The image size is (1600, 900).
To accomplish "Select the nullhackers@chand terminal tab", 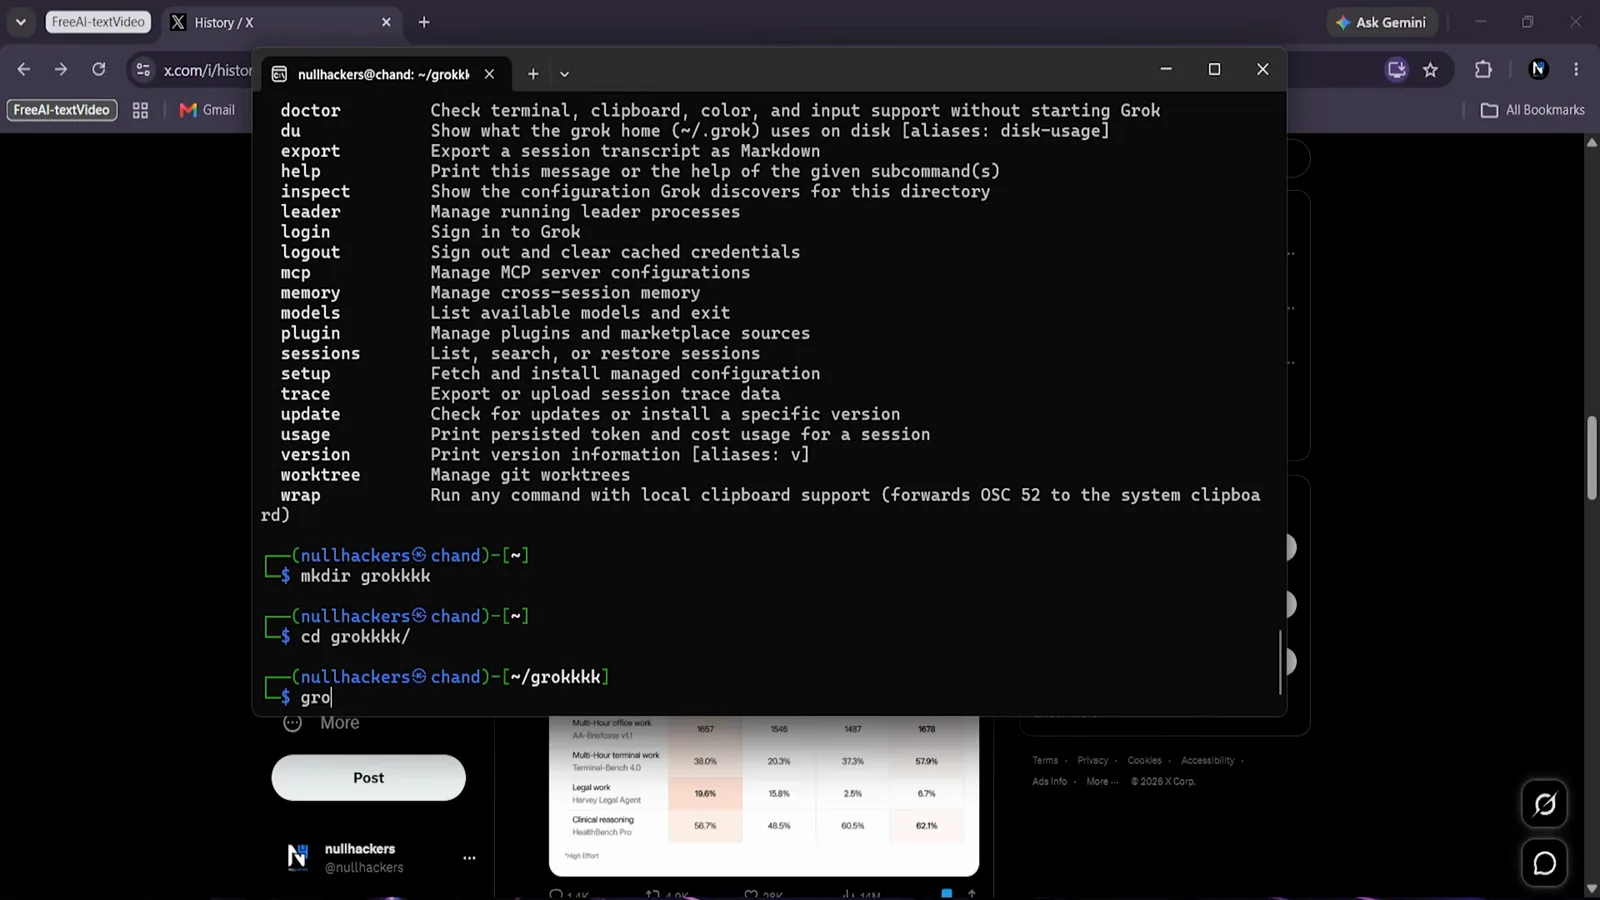I will tap(385, 74).
